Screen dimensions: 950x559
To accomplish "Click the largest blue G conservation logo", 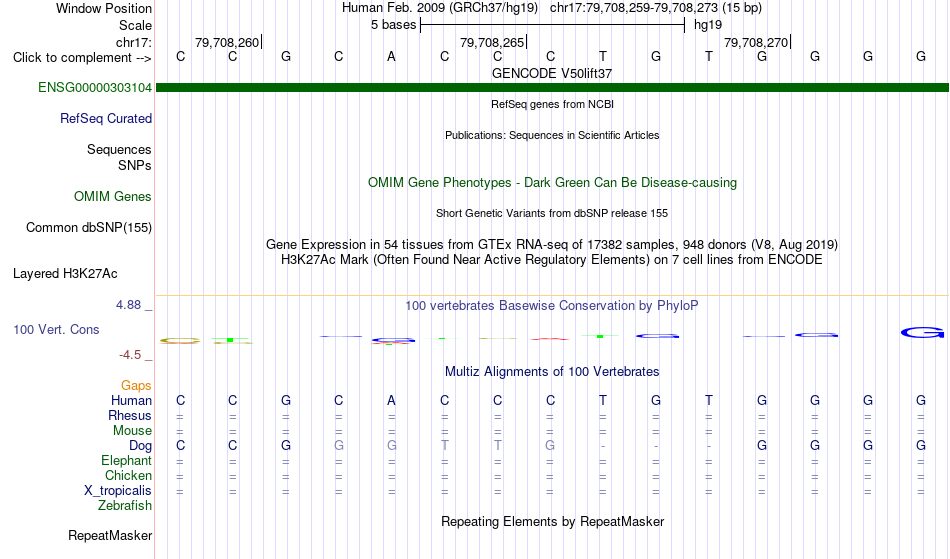I will tap(922, 332).
